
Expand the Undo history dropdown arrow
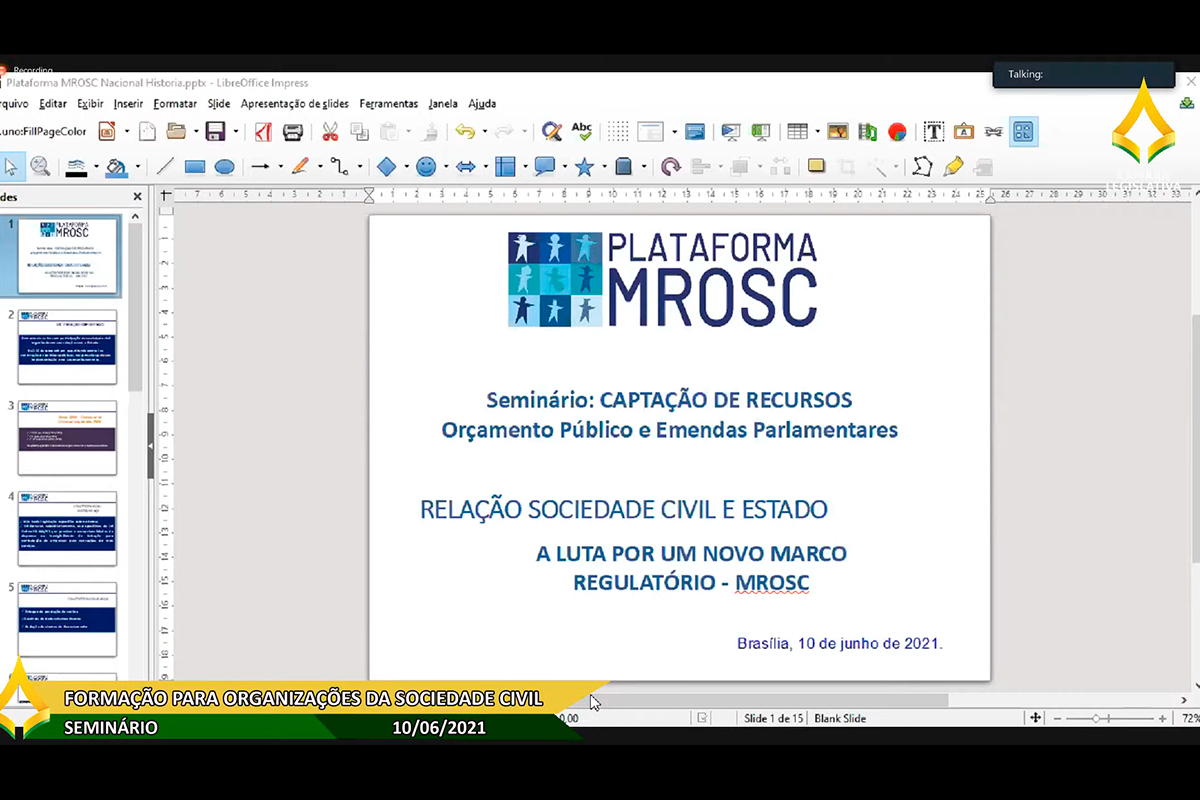click(484, 132)
